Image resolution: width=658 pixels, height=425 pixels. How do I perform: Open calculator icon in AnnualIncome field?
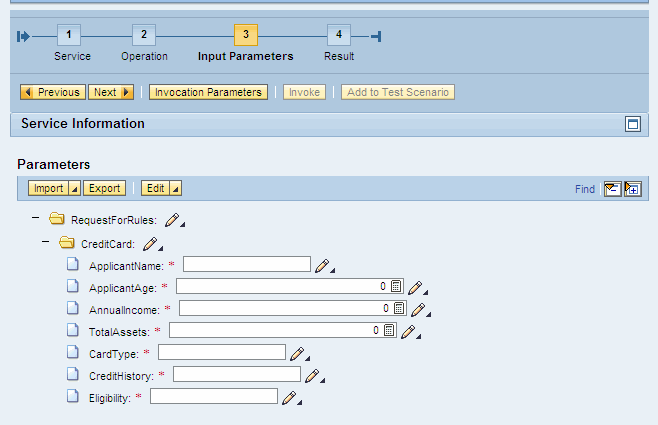[x=399, y=309]
